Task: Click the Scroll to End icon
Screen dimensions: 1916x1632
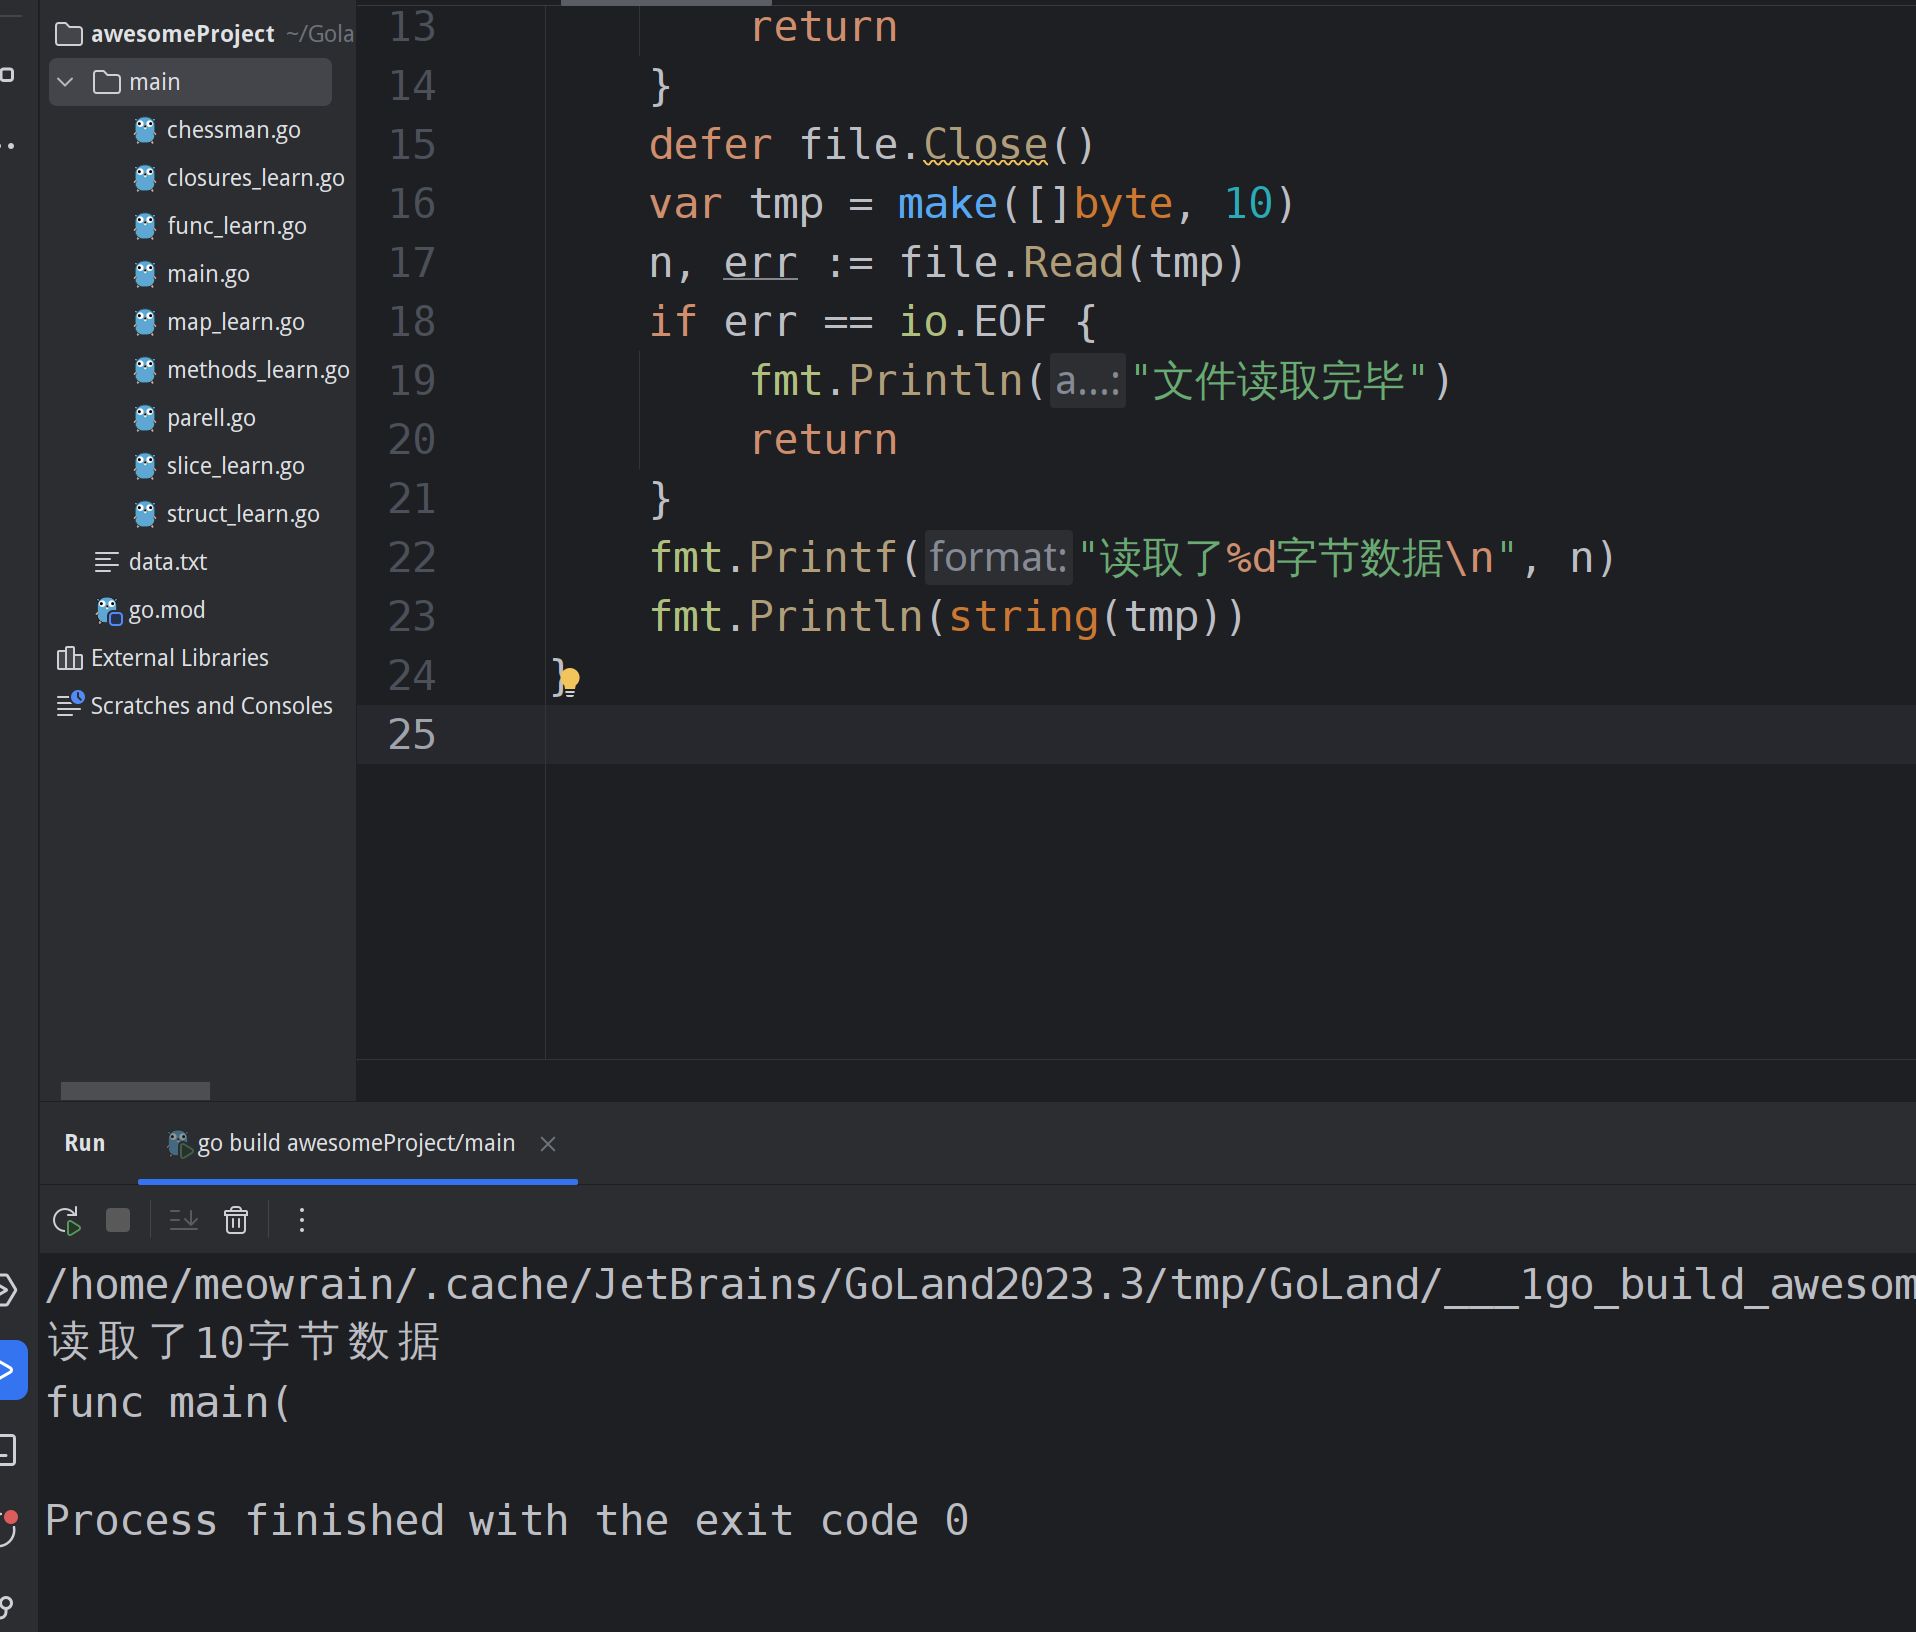Action: click(x=183, y=1220)
